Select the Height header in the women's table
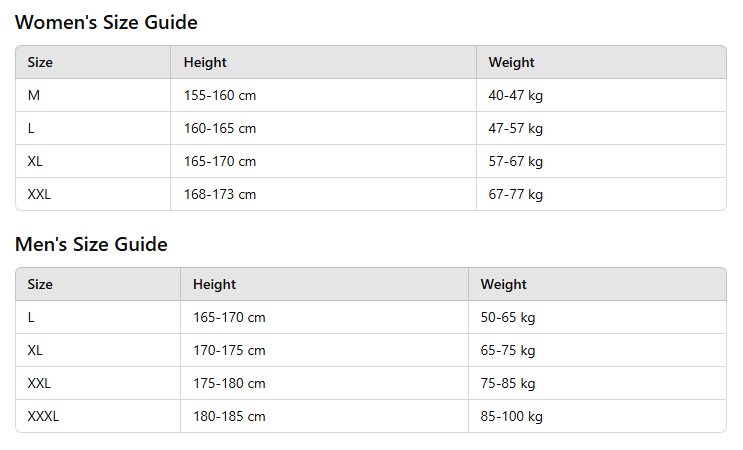Screen dimensions: 743x450 (205, 62)
